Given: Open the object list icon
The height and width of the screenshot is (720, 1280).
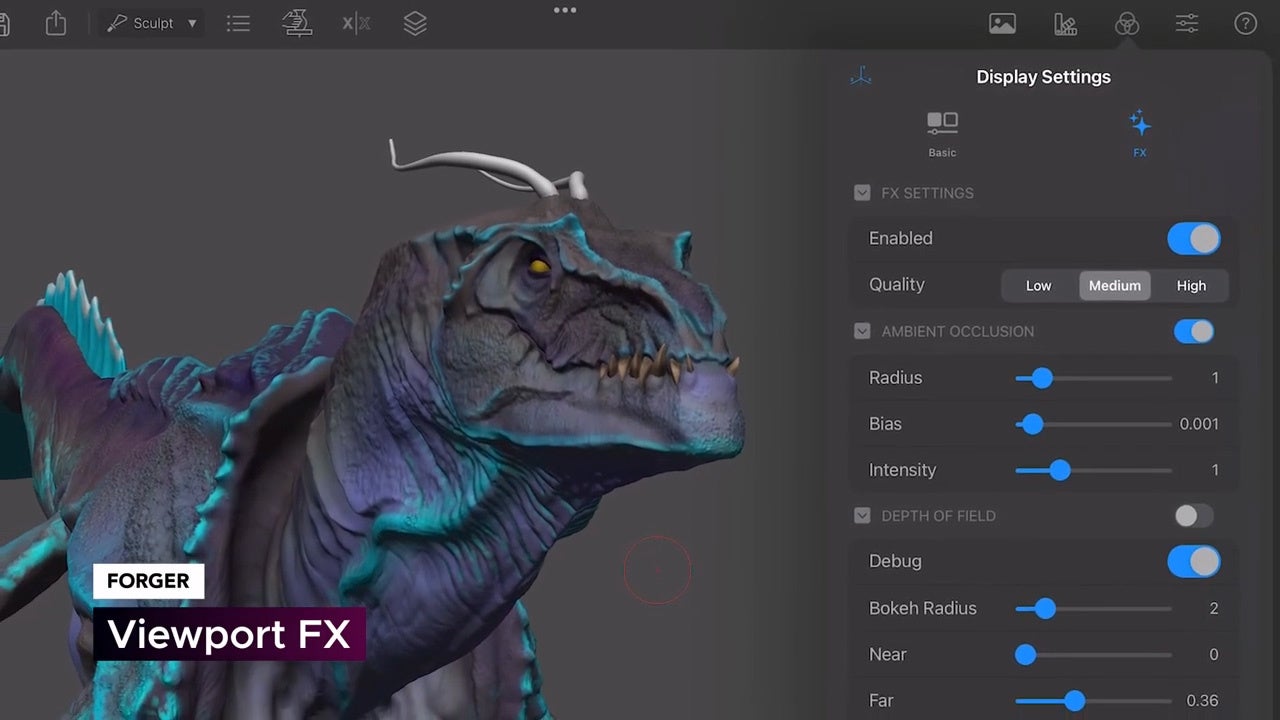Looking at the screenshot, I should [x=238, y=23].
